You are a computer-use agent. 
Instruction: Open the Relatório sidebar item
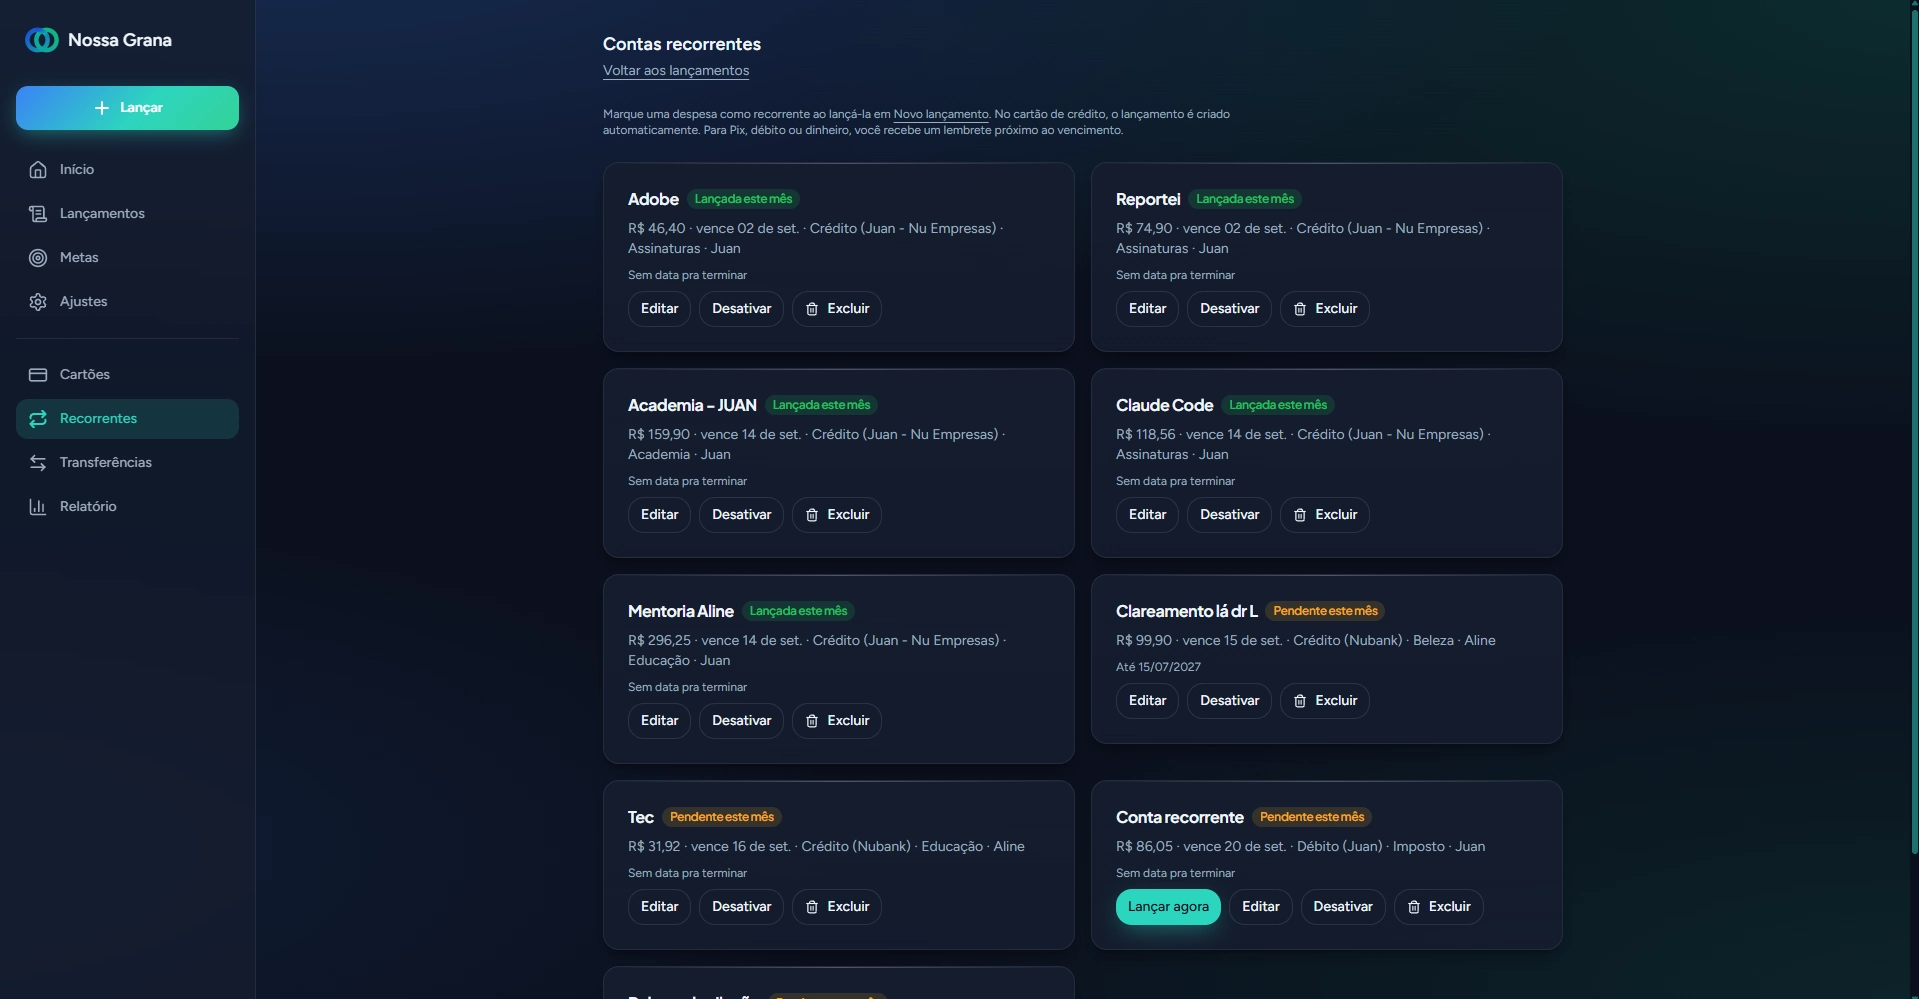[127, 507]
